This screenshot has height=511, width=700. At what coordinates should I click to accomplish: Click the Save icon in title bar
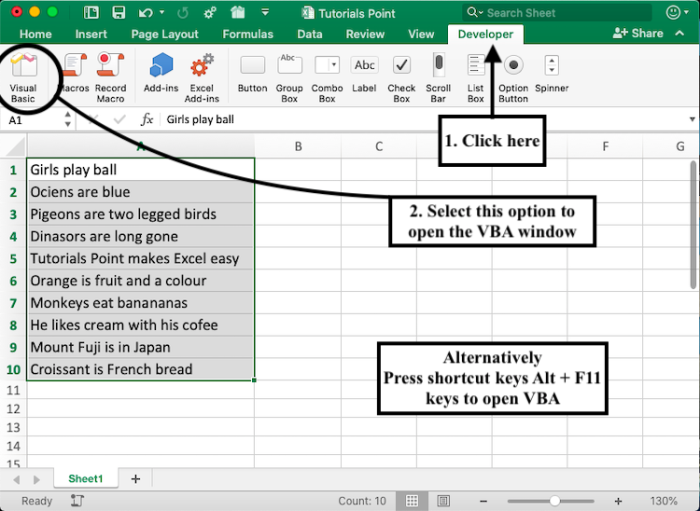(x=119, y=12)
